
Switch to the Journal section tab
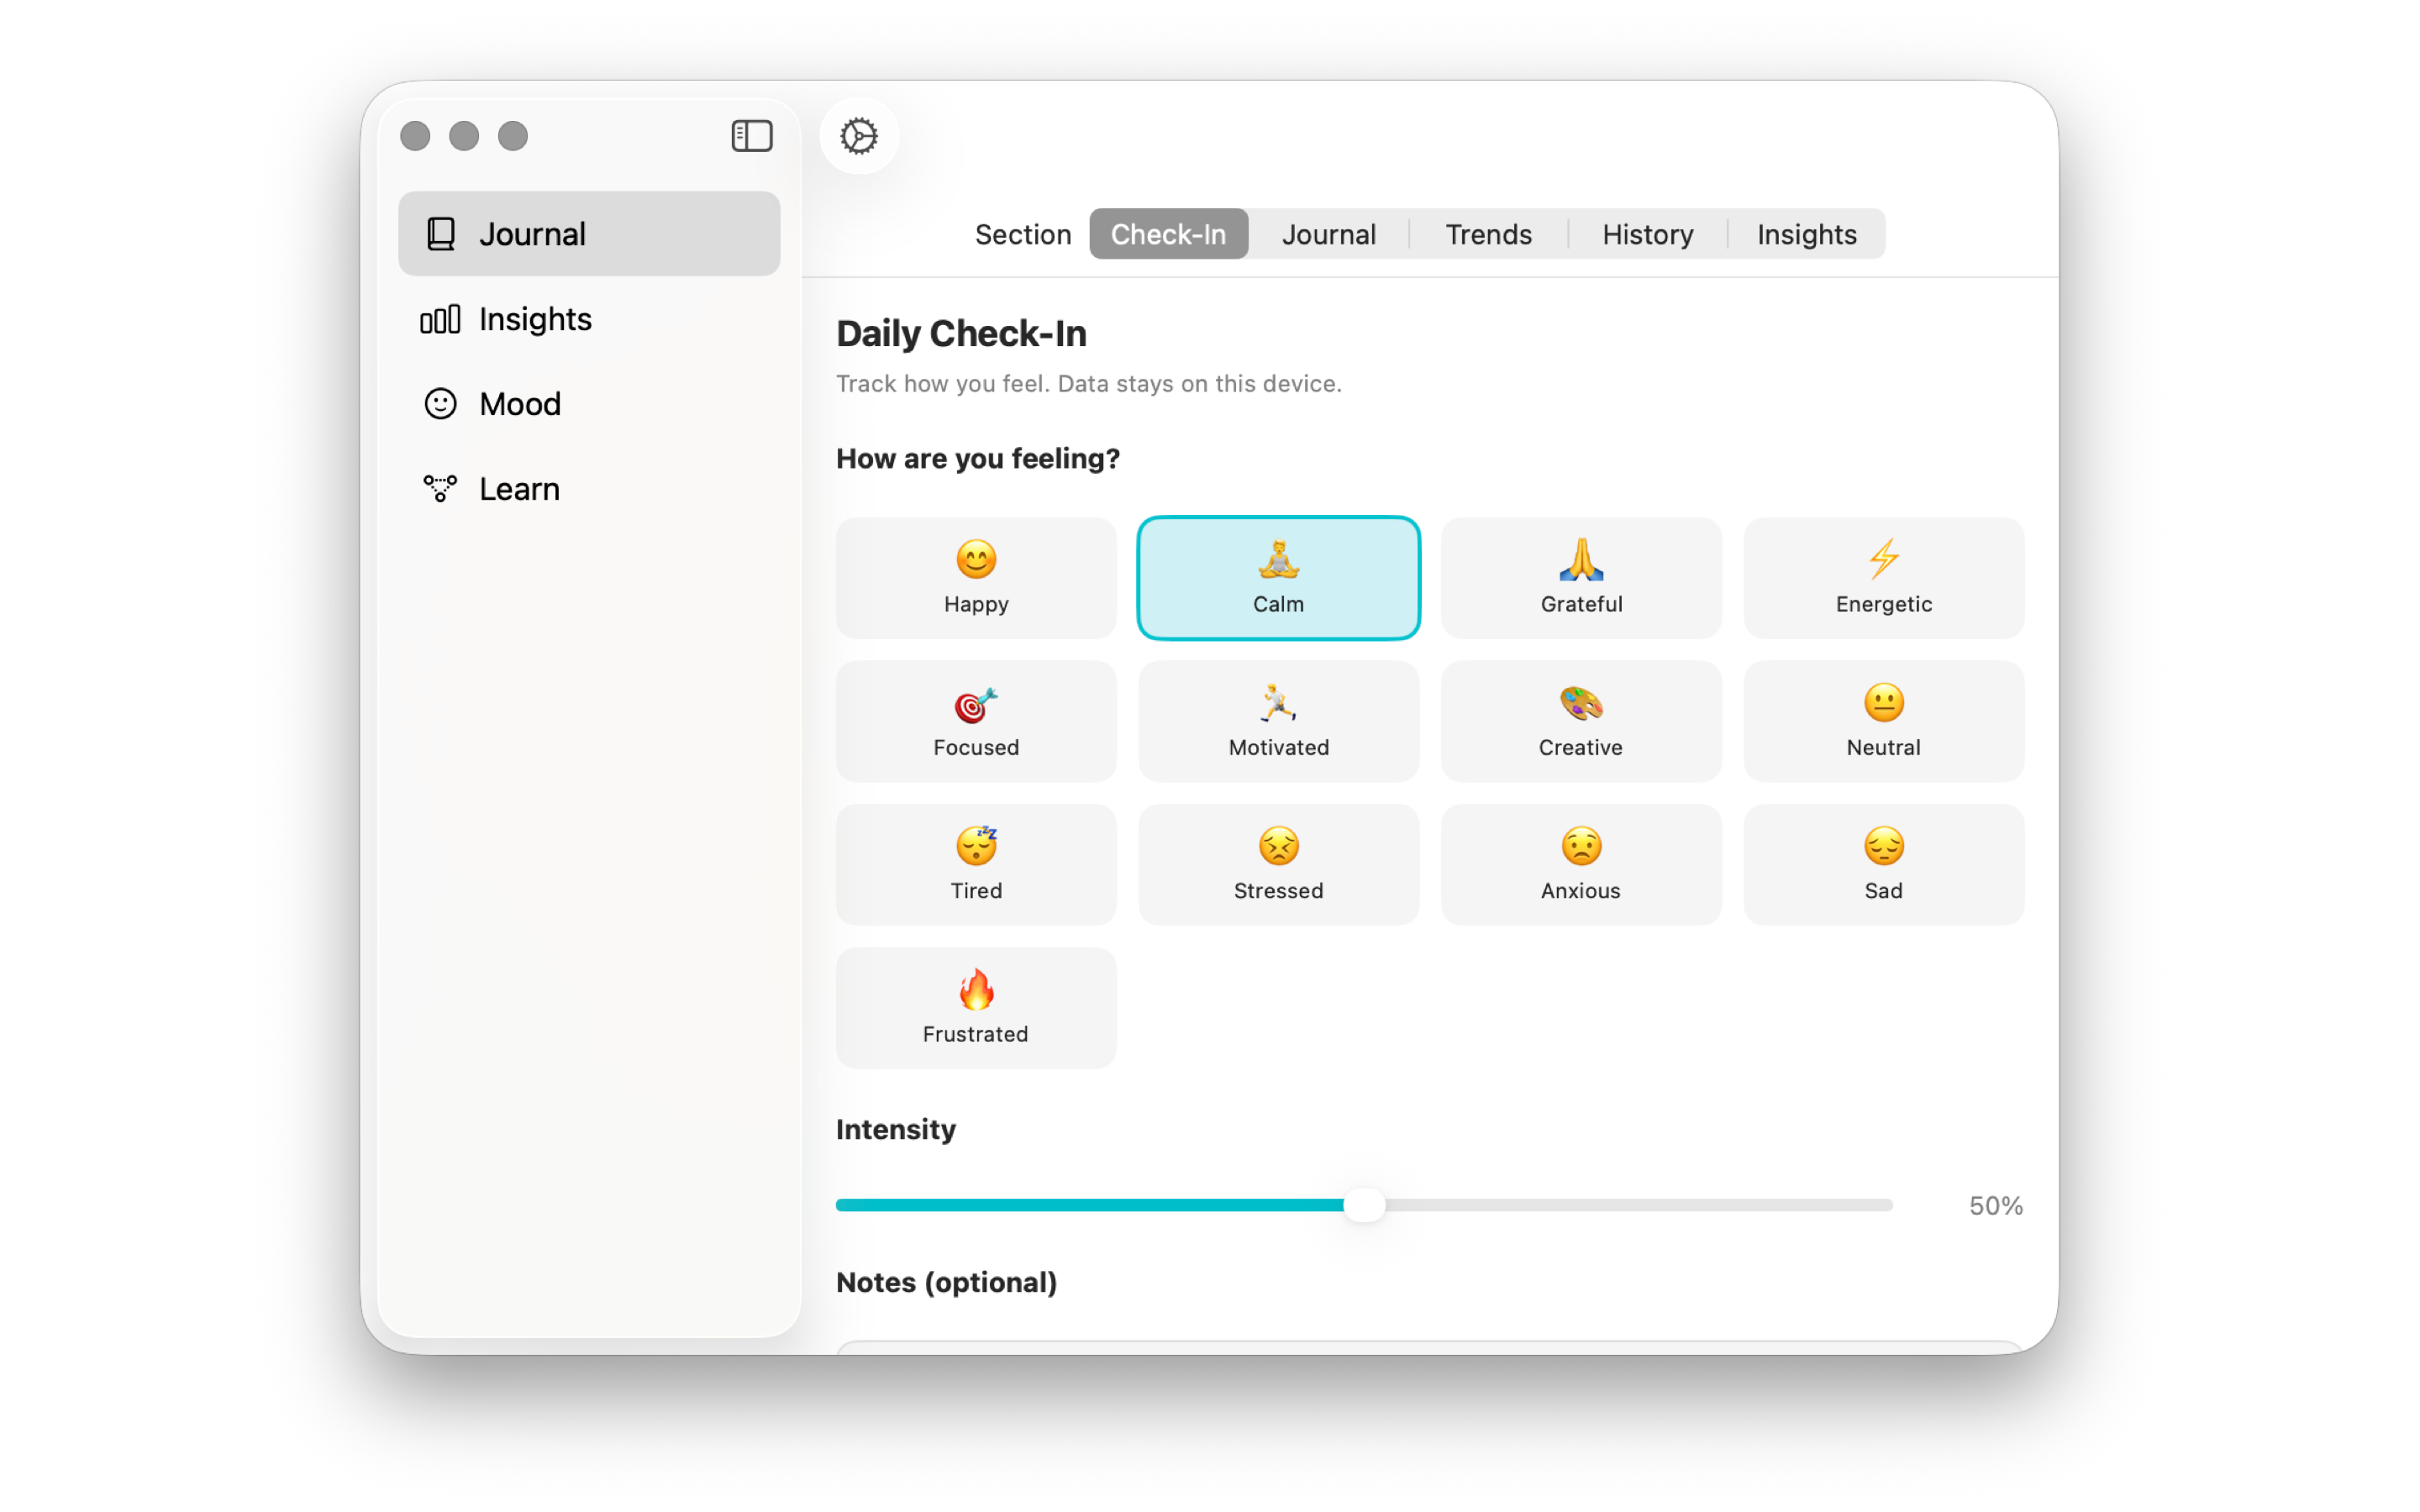pyautogui.click(x=1328, y=234)
